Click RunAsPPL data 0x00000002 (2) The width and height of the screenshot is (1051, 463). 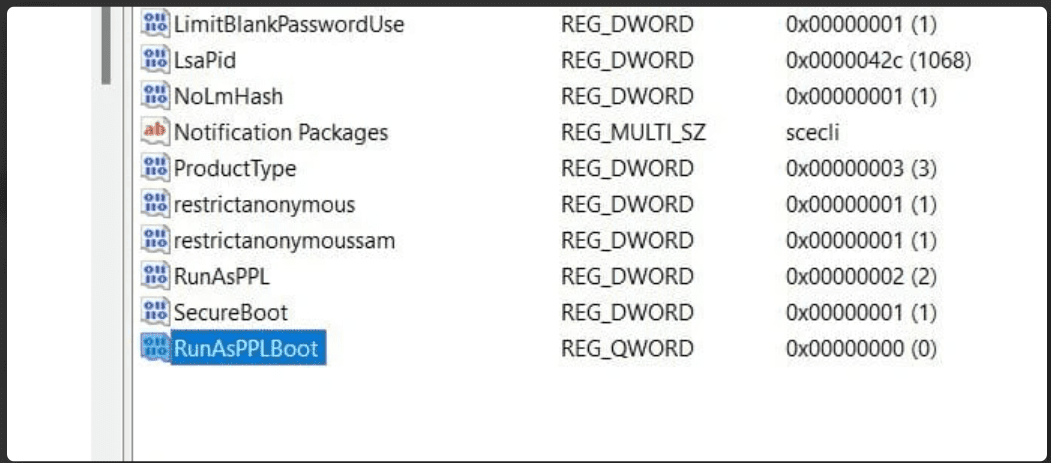coord(861,277)
